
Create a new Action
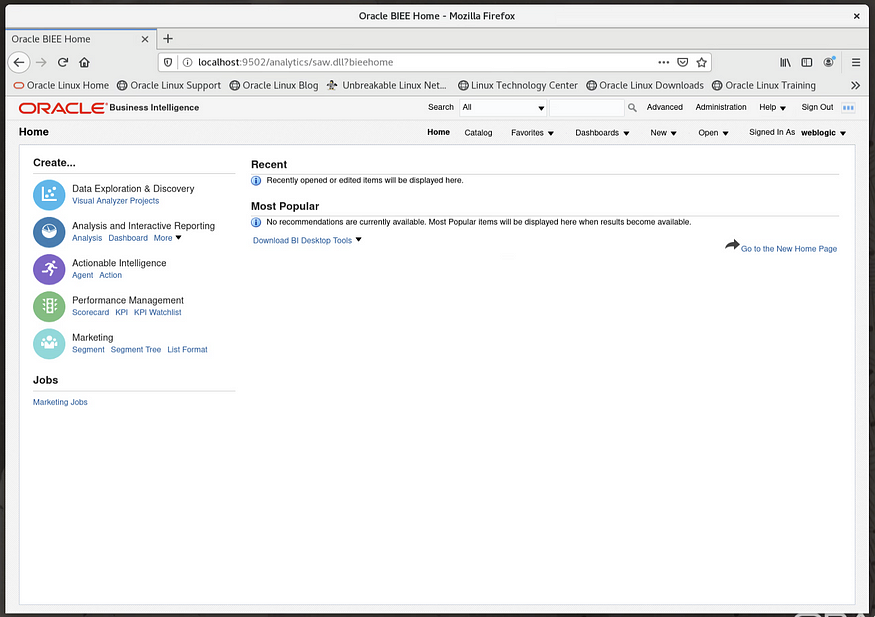point(110,275)
